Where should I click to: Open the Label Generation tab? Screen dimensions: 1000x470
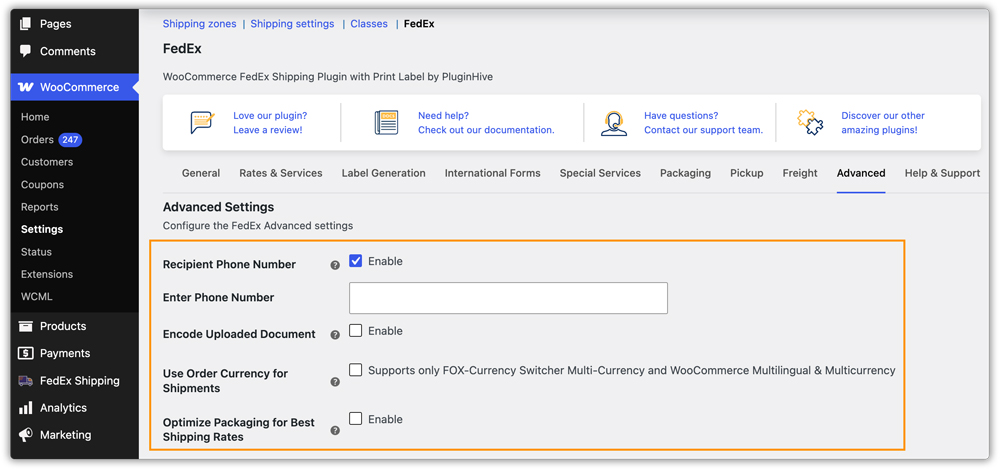click(x=383, y=173)
